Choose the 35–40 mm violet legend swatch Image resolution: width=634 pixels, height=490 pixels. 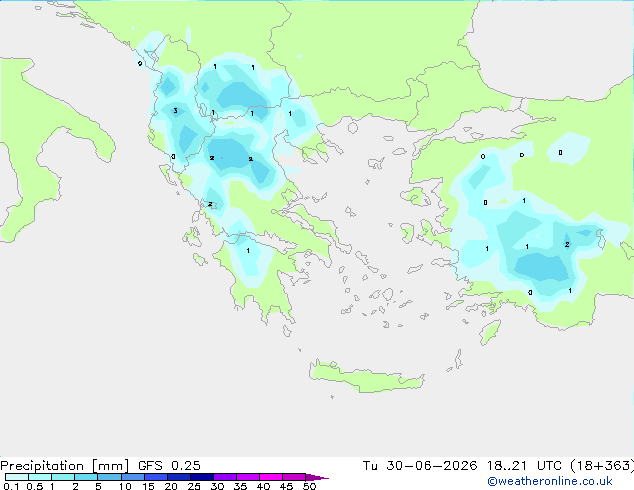[x=248, y=477]
